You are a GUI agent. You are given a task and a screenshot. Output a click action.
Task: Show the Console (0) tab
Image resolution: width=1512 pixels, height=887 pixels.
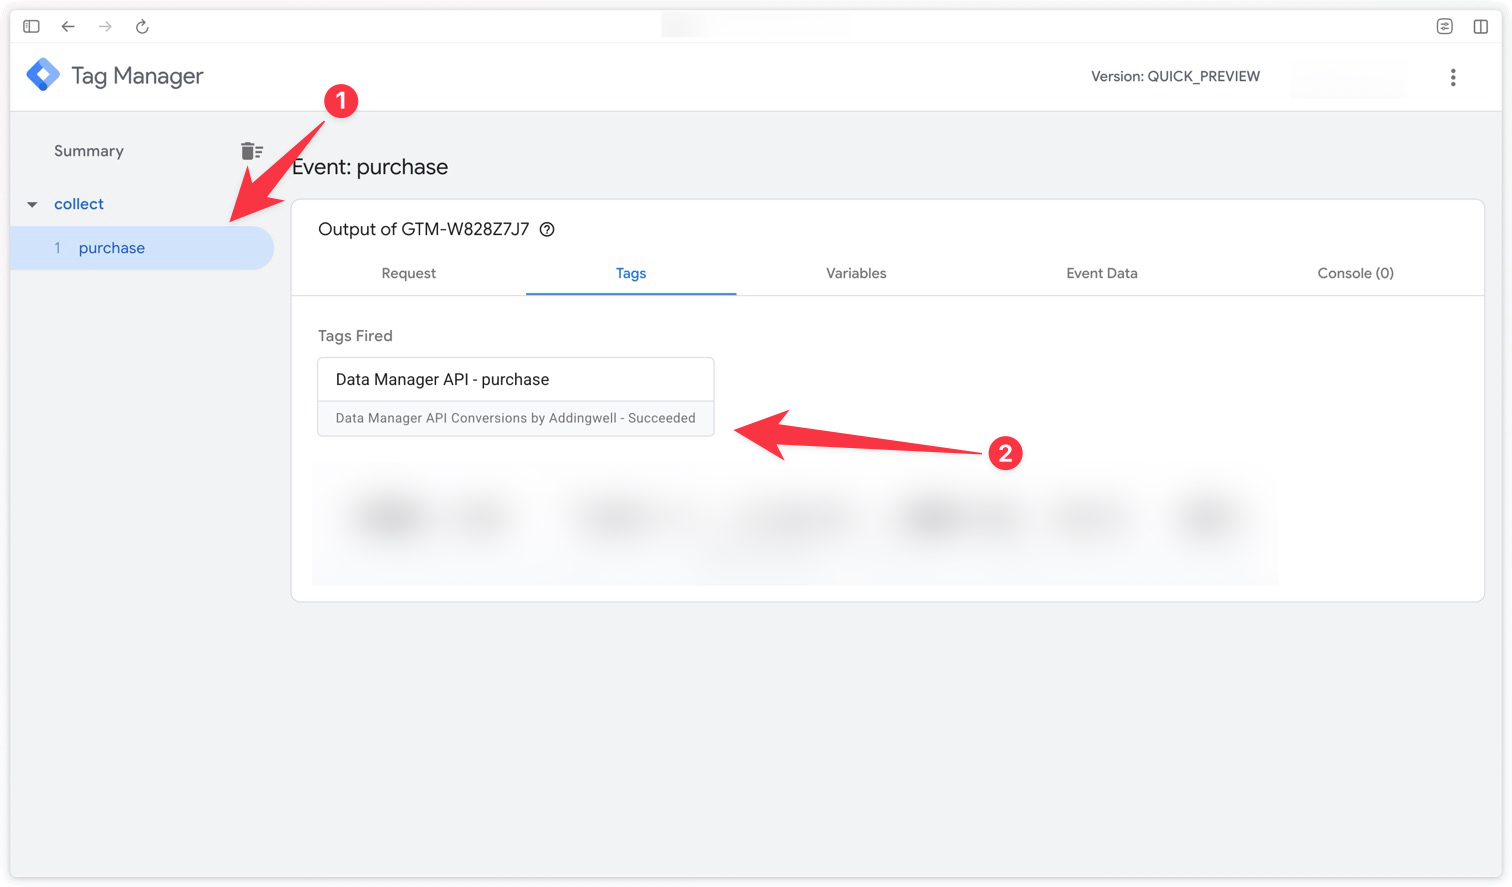coord(1355,273)
